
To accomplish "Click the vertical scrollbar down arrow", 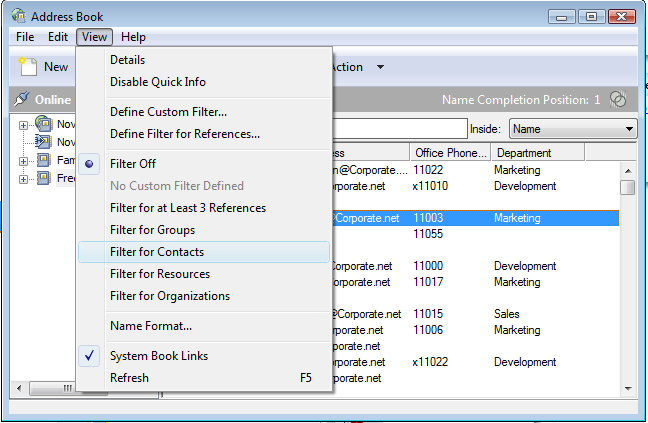I will (x=628, y=388).
